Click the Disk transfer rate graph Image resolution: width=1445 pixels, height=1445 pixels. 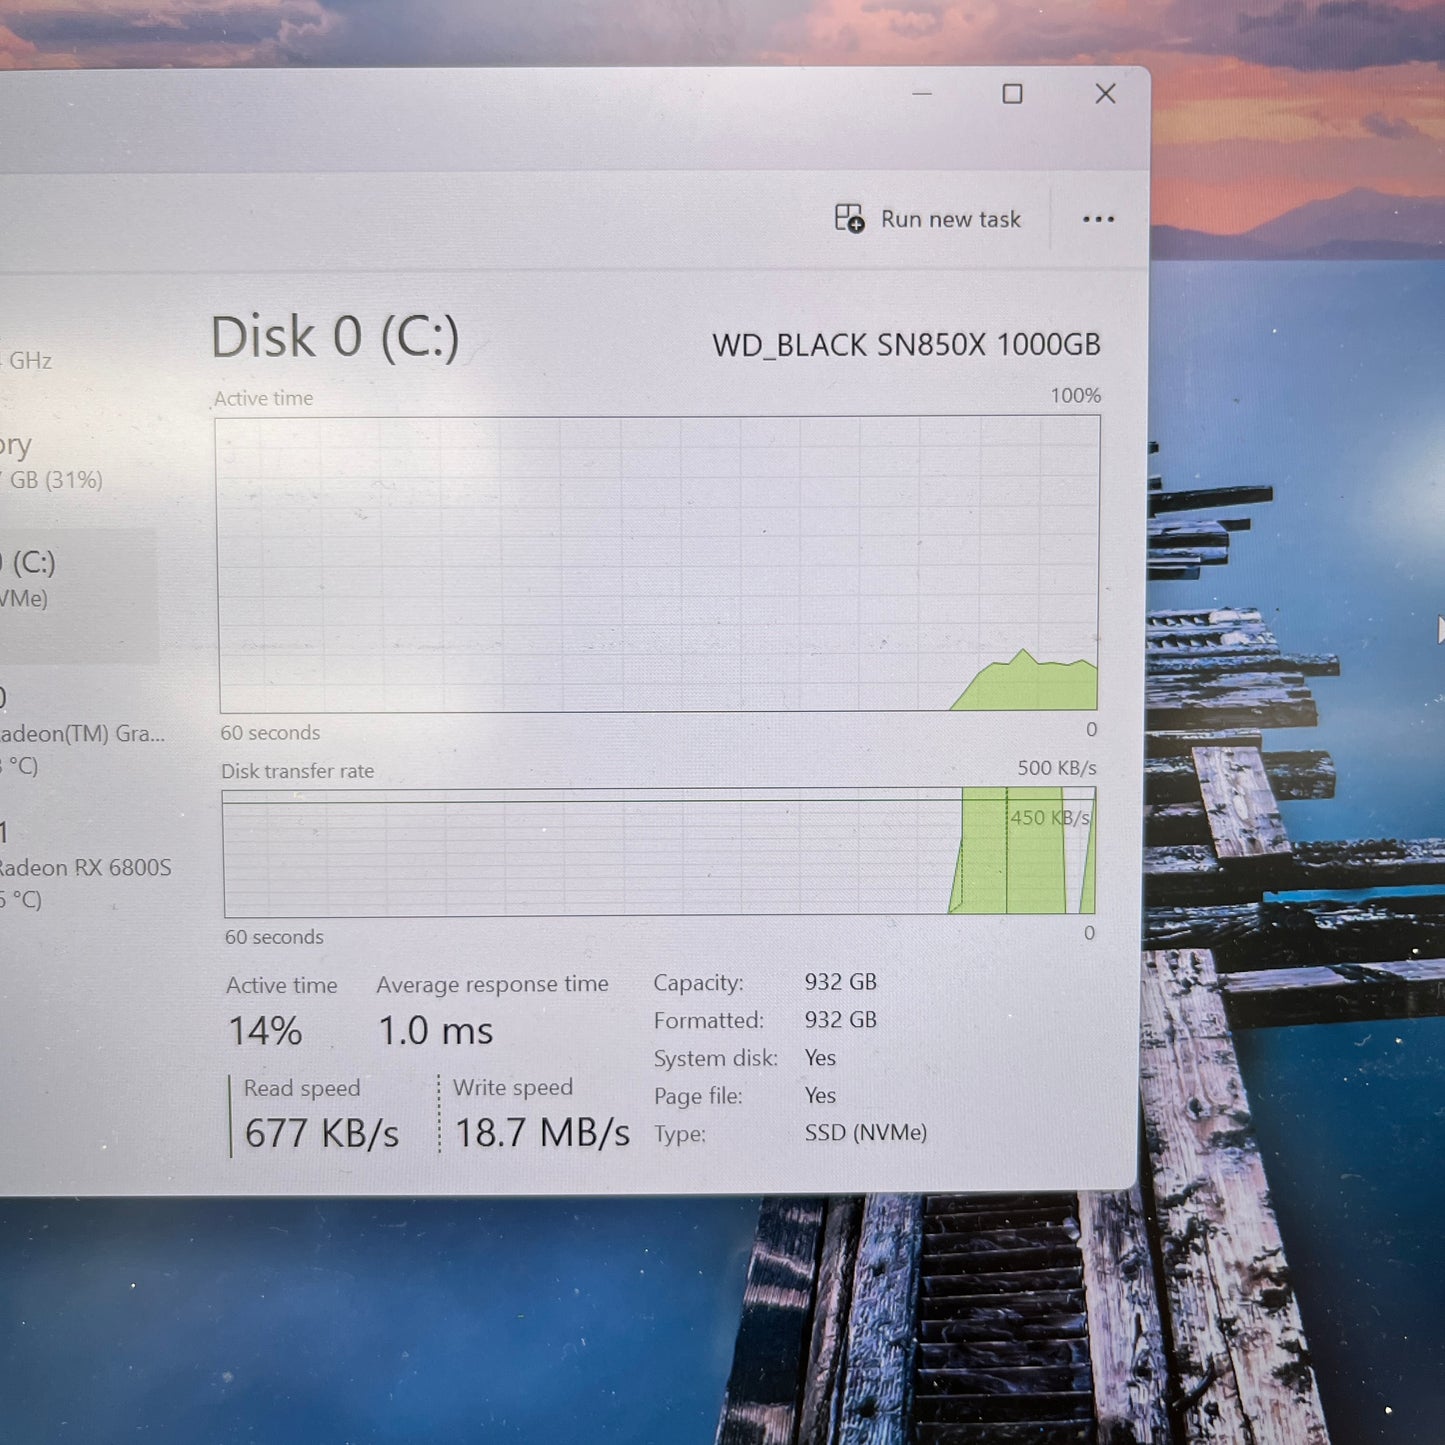click(659, 852)
